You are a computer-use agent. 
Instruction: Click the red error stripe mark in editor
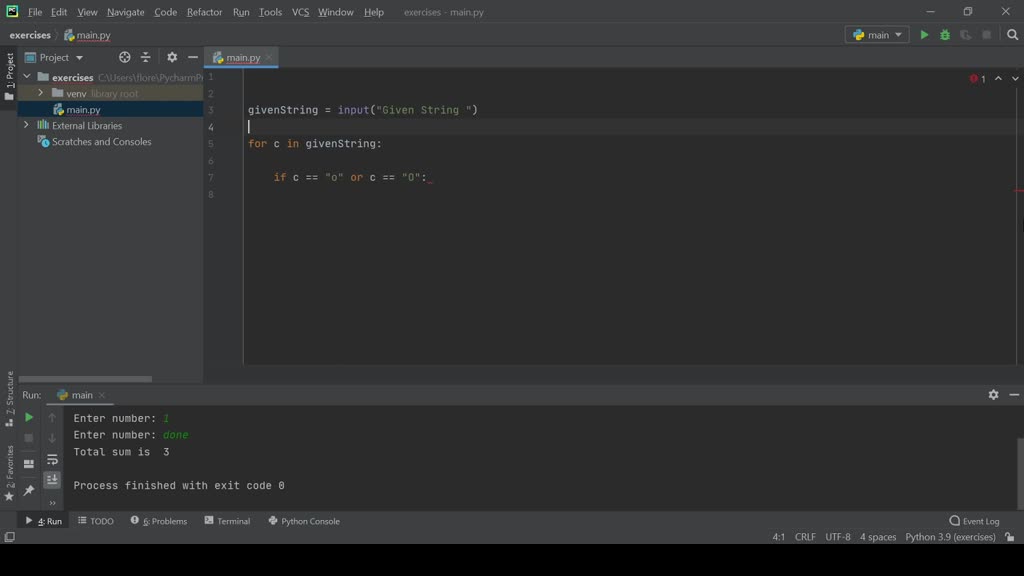click(x=1019, y=191)
